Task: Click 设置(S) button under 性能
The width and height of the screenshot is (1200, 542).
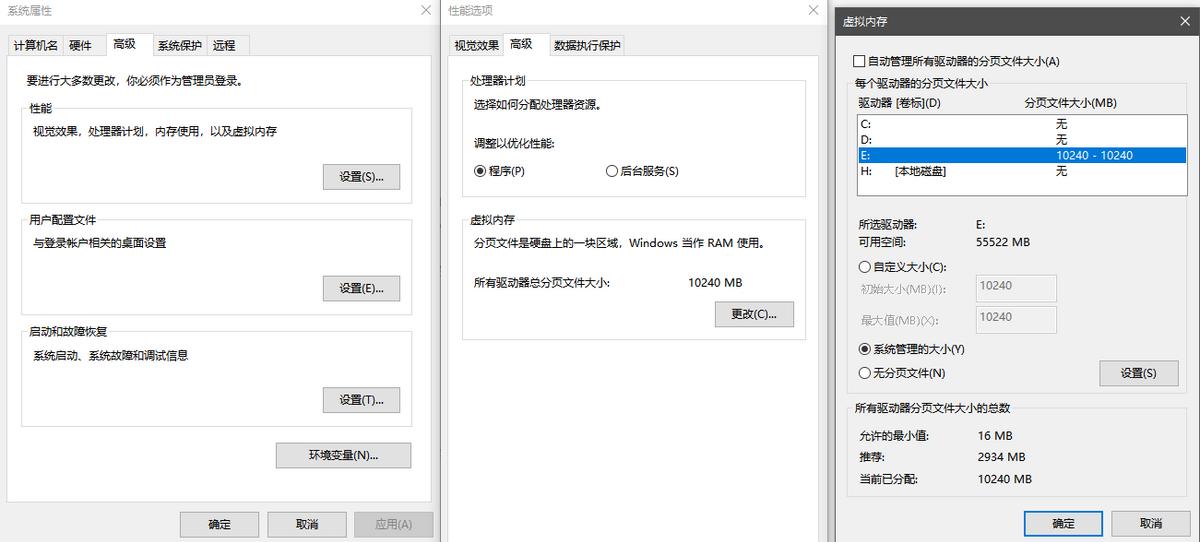Action: (x=361, y=177)
